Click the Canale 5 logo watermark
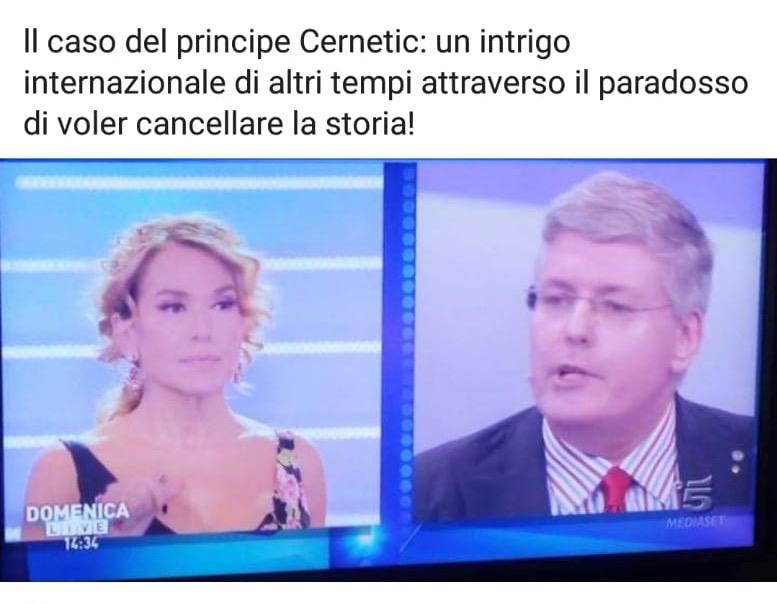Screen dimensions: 777x604 697,494
